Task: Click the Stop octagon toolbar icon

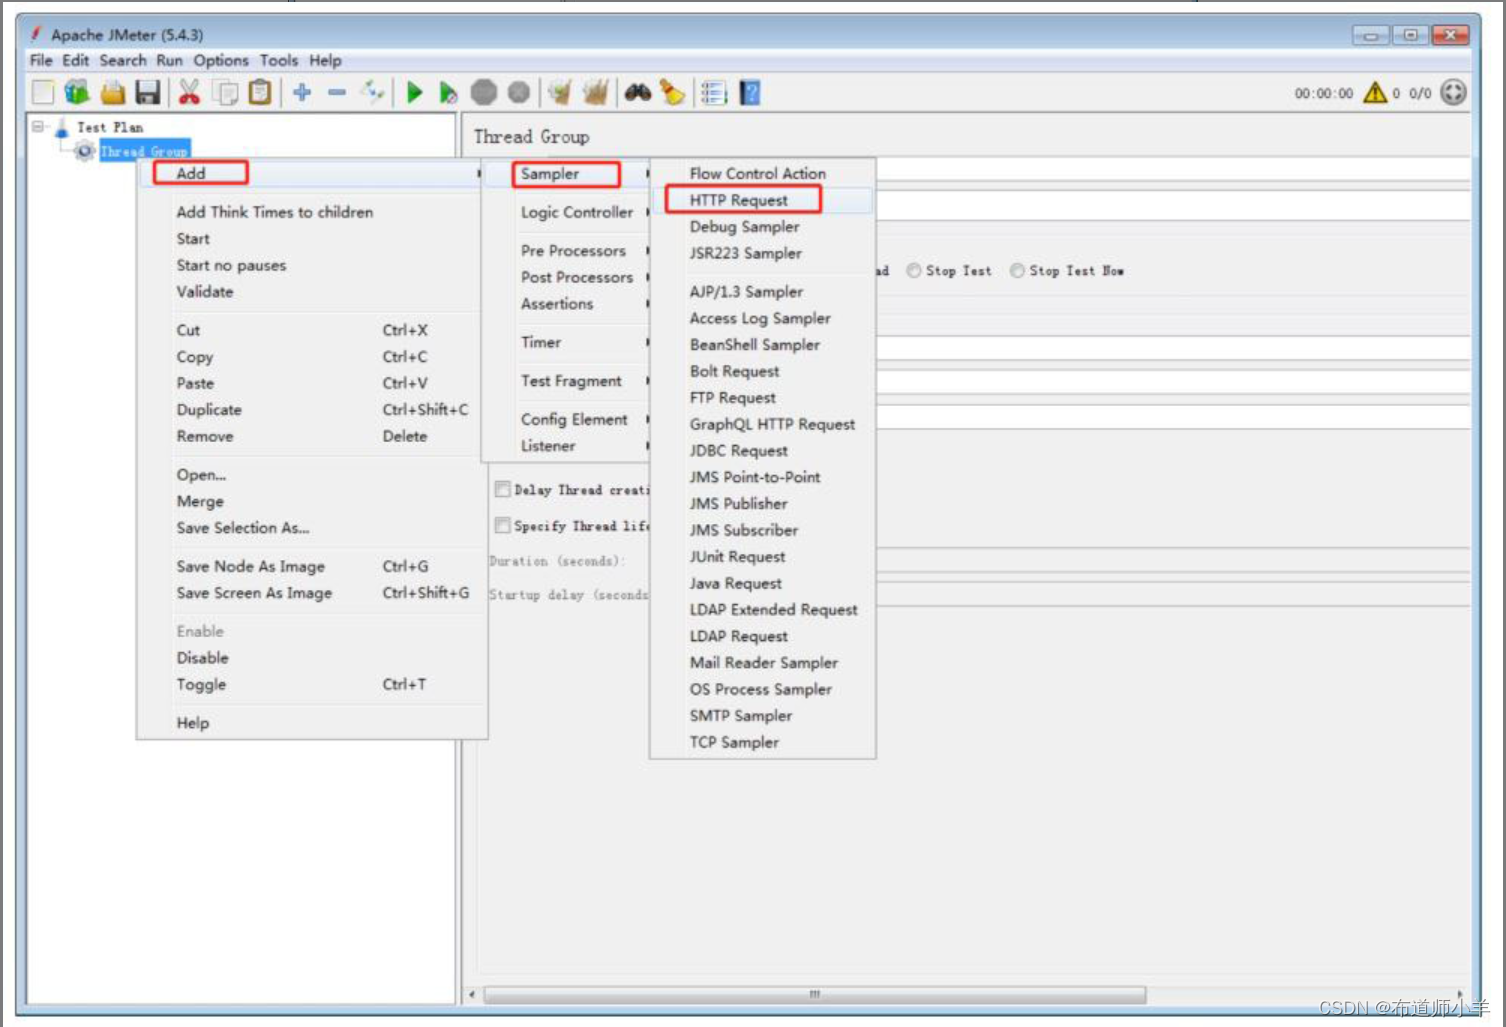Action: 484,93
